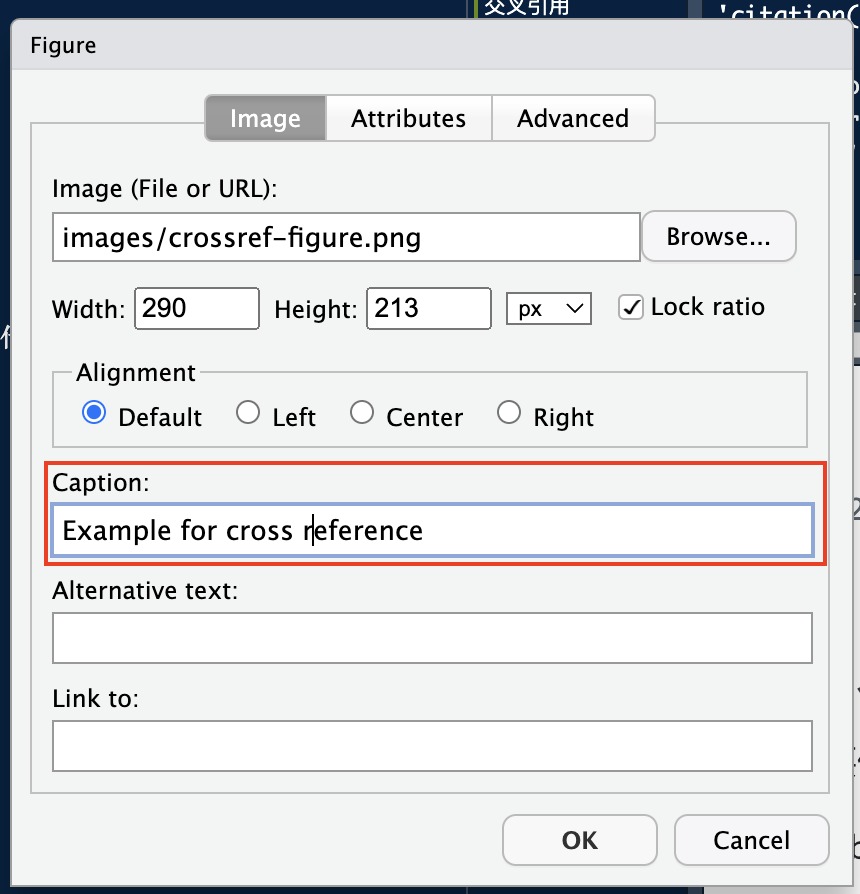The width and height of the screenshot is (860, 894).
Task: Focus the Height input box
Action: 429,308
